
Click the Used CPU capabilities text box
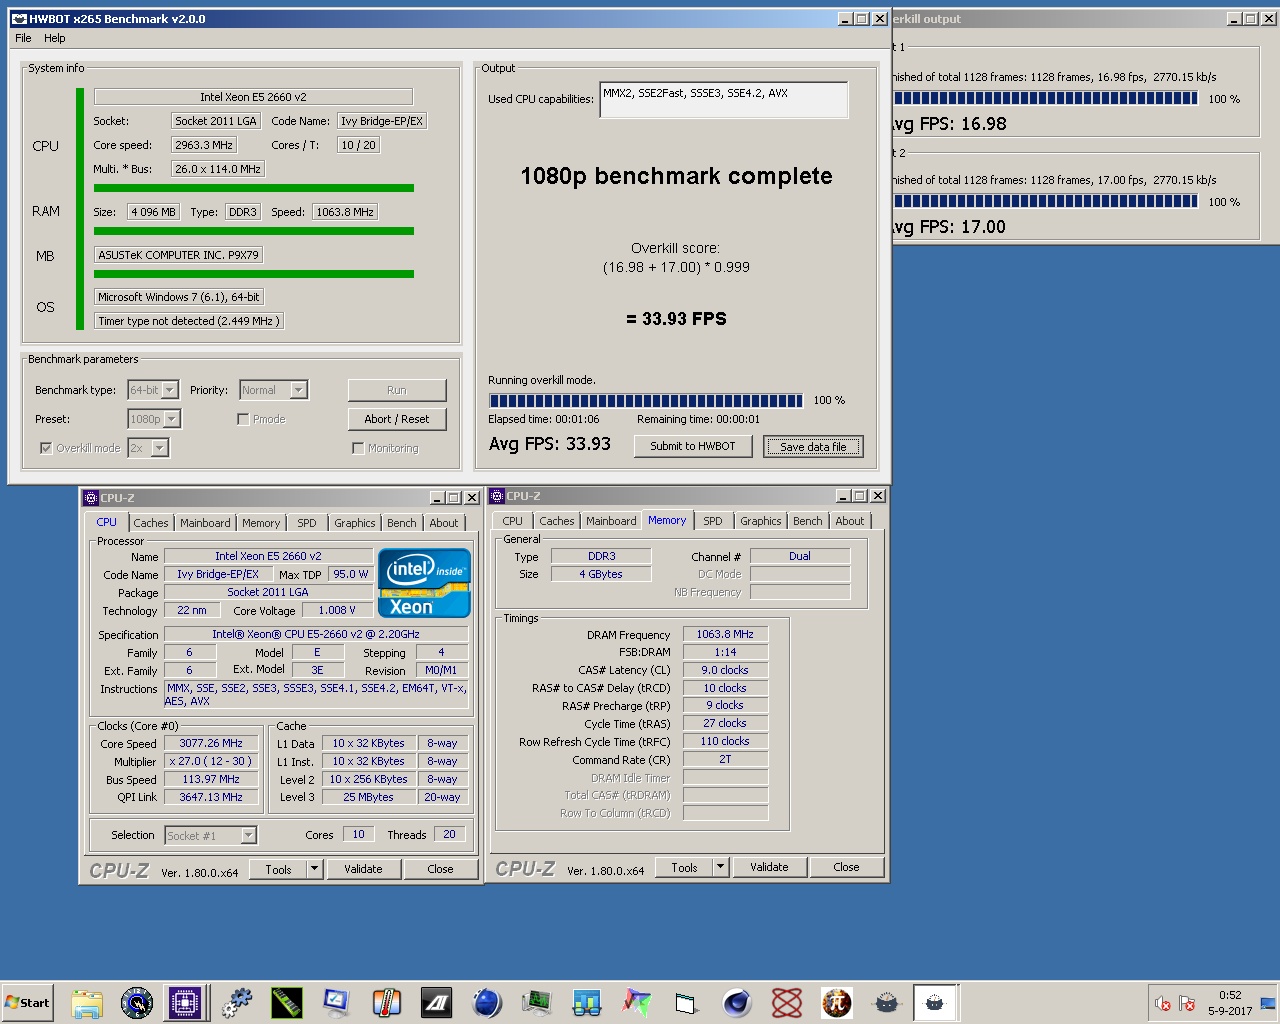click(724, 99)
